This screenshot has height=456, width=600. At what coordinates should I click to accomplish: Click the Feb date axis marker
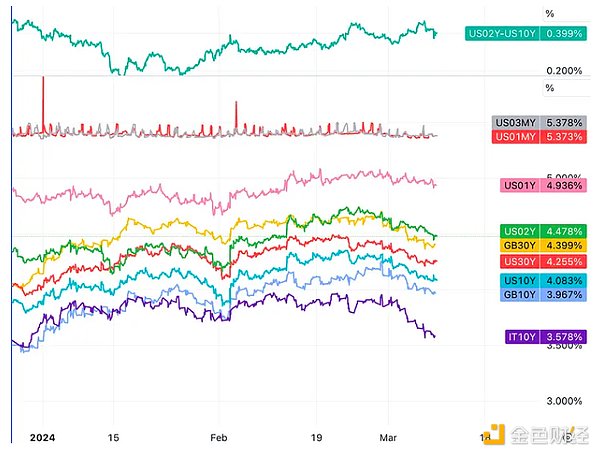(219, 437)
